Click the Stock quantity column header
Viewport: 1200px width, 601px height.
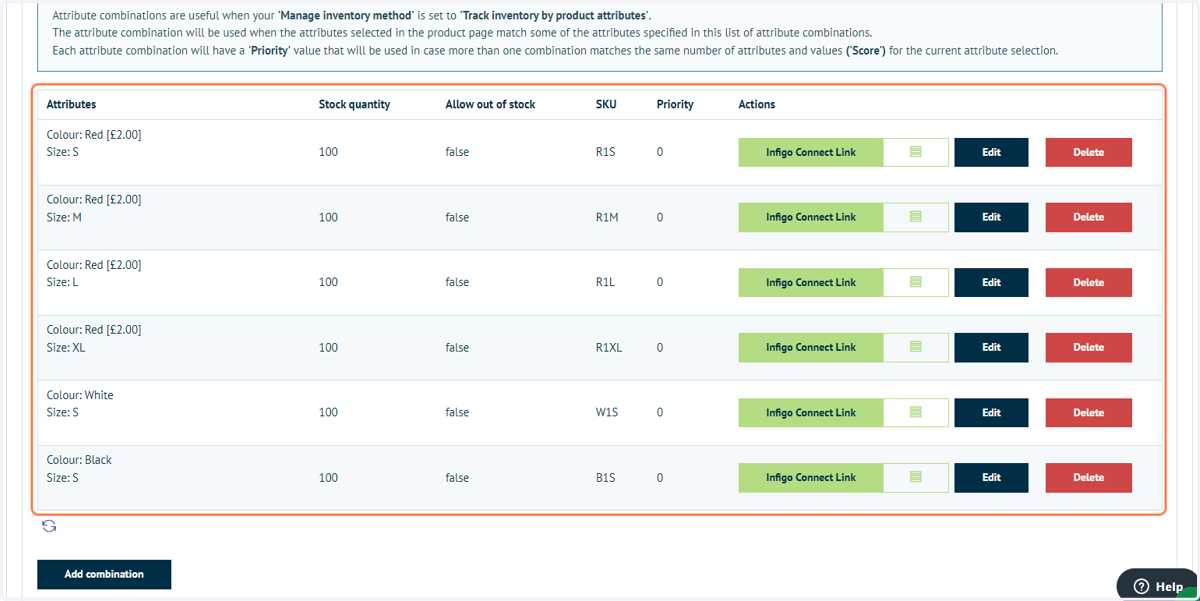point(354,104)
